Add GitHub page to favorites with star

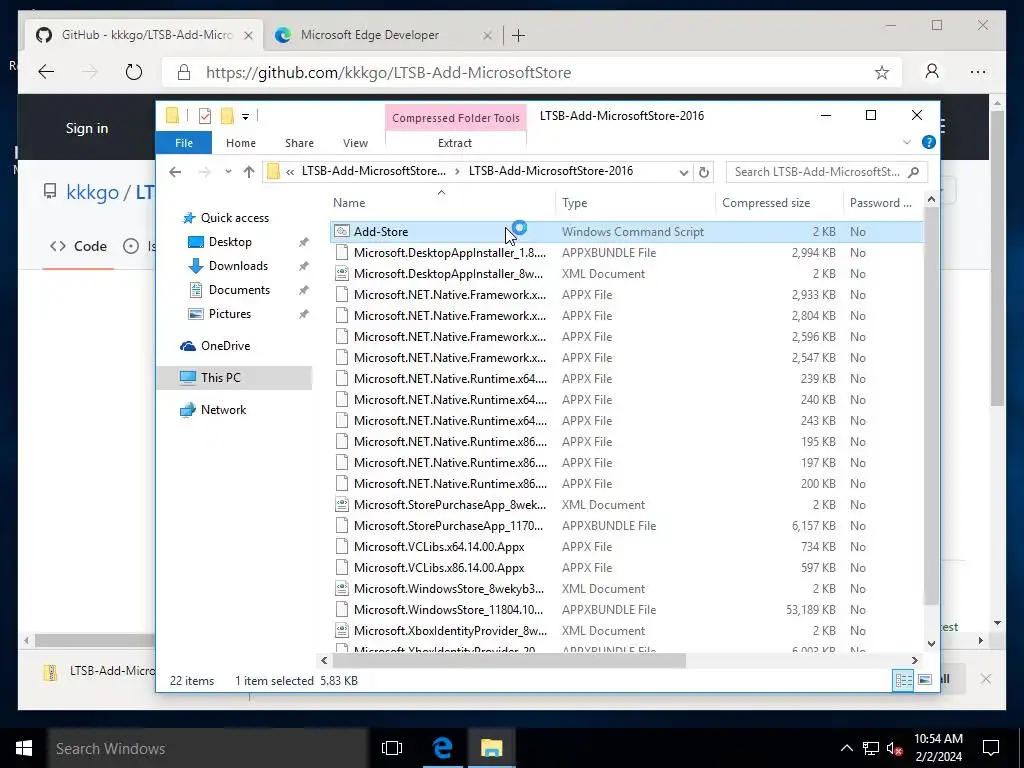(882, 72)
